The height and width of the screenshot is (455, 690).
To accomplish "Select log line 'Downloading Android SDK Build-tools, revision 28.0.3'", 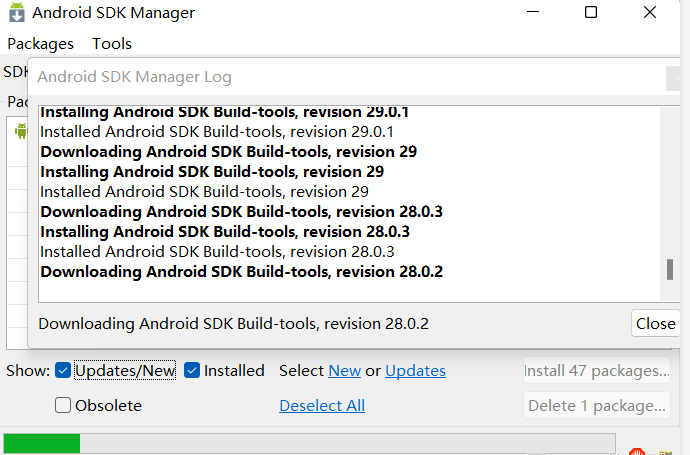I will point(241,212).
